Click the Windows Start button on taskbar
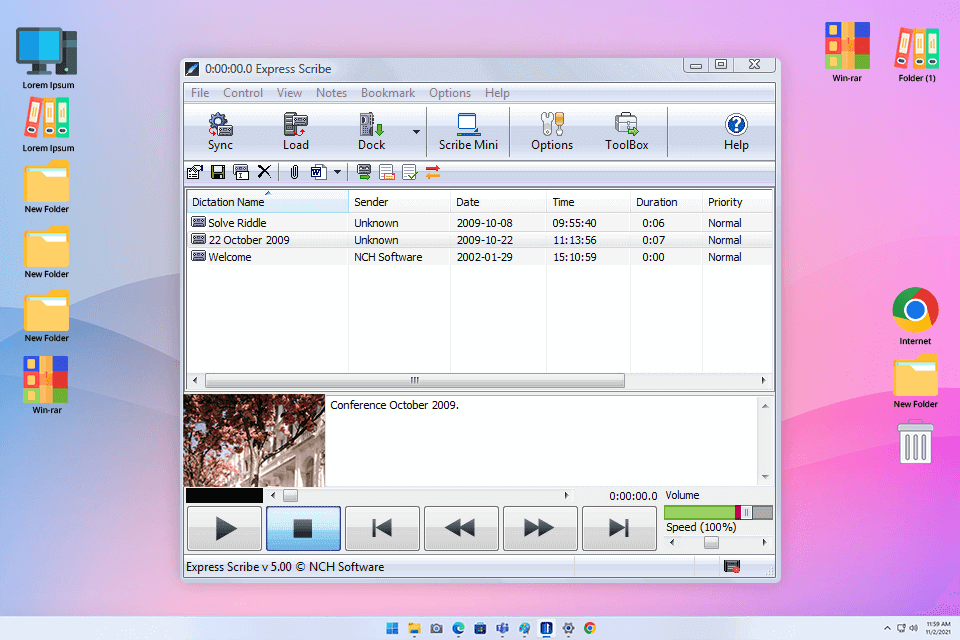 (392, 628)
